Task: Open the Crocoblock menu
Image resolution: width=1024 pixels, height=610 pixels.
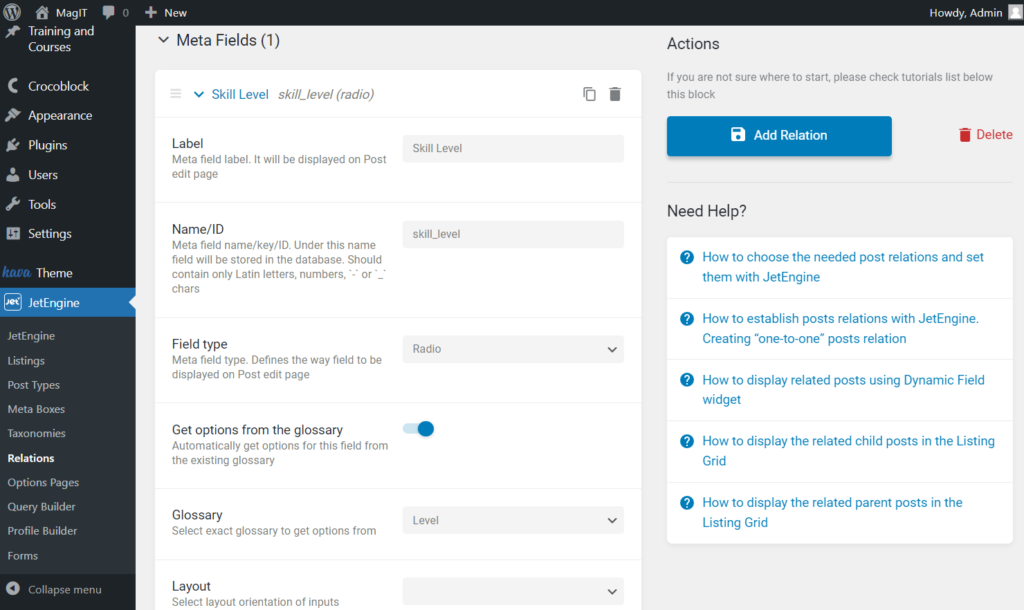Action: click(x=58, y=86)
